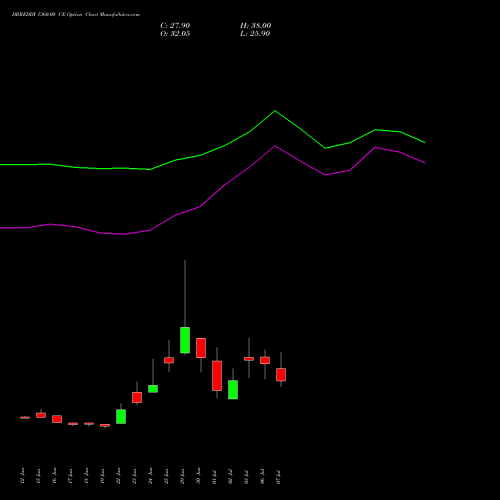Viewport: 500px width, 500px height.
Task: Click the red candle above 15 Jun
Action: pyautogui.click(x=41, y=415)
